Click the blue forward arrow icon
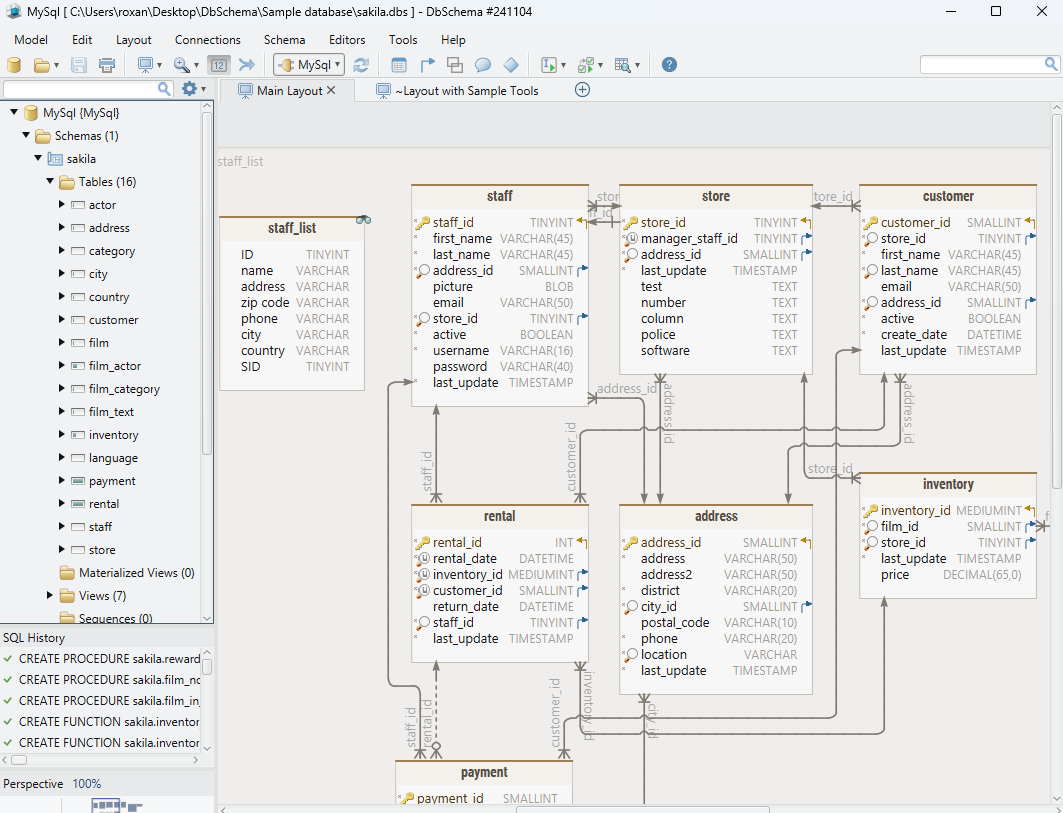1063x813 pixels. (x=247, y=65)
